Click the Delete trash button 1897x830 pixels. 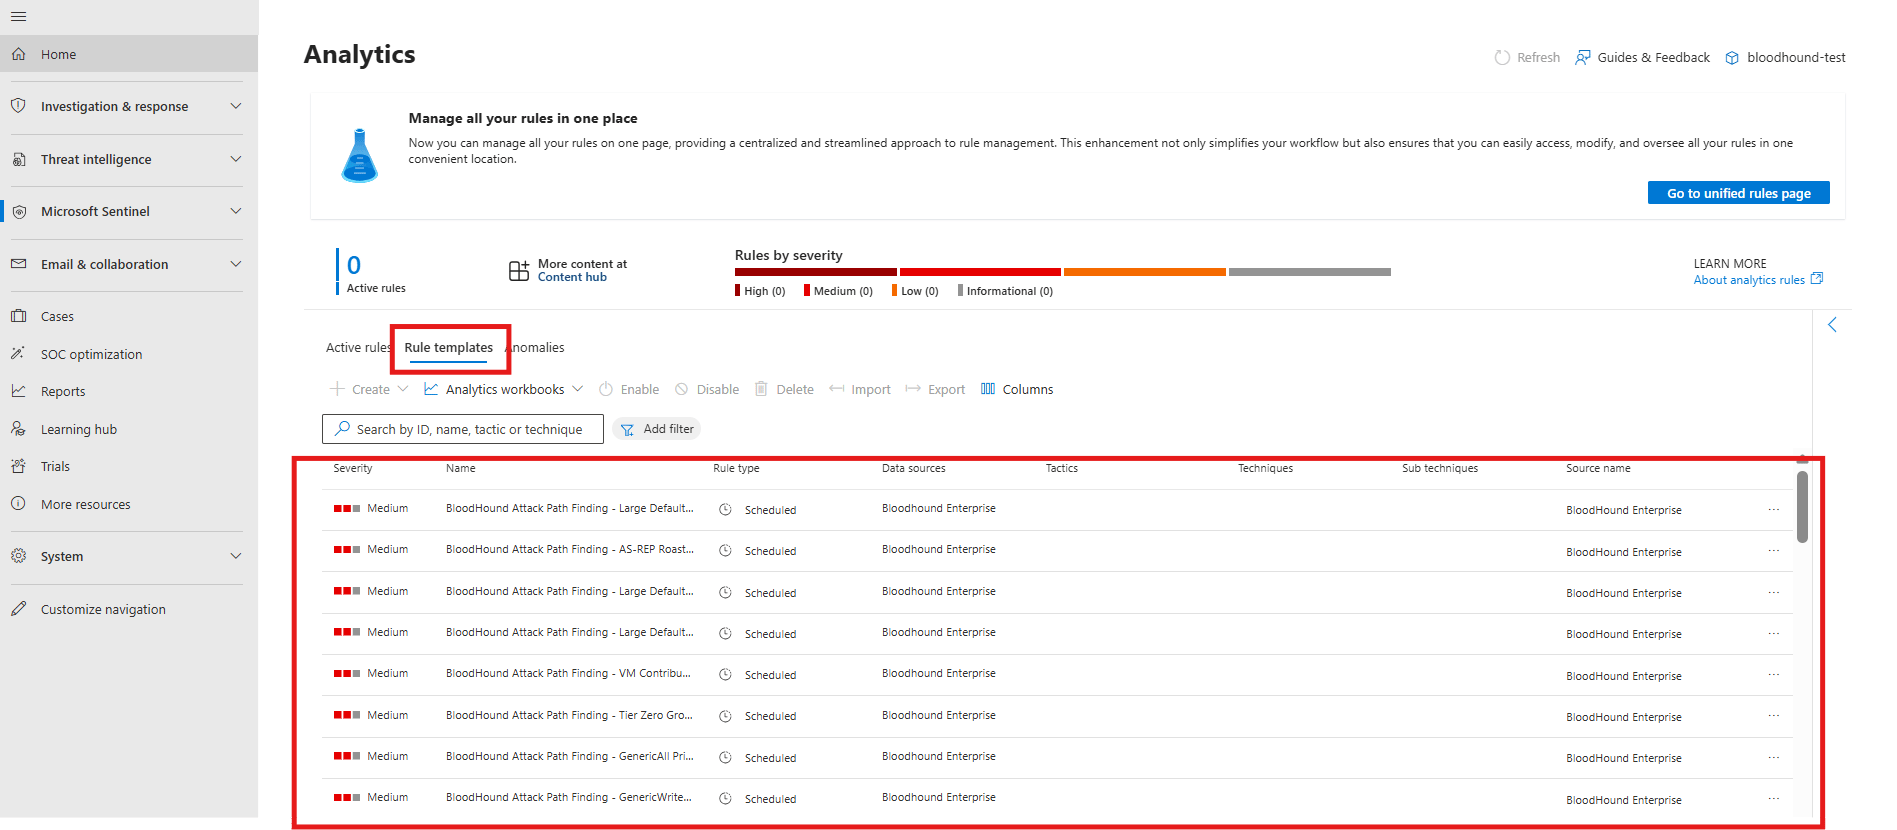pyautogui.click(x=784, y=389)
